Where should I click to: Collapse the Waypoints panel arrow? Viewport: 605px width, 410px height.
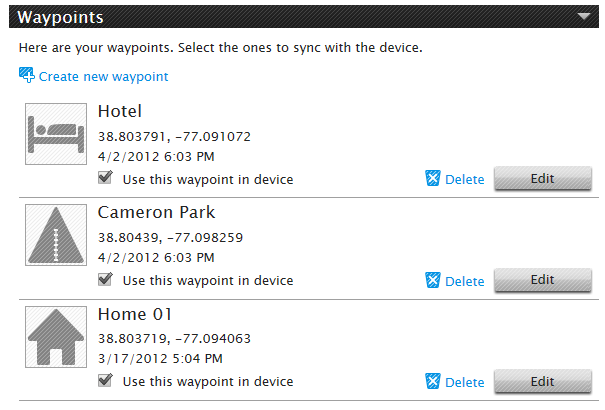coord(584,16)
